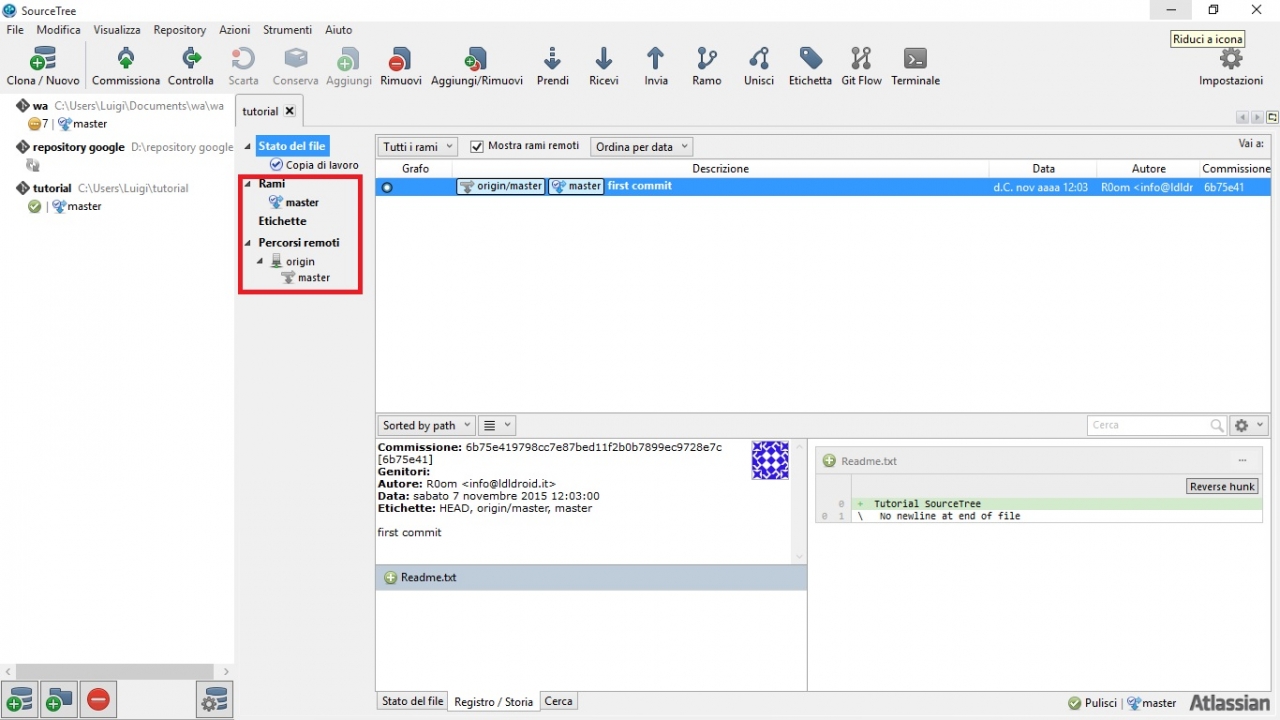1280x720 pixels.
Task: Click the Scarta toolbar icon
Action: tap(243, 59)
